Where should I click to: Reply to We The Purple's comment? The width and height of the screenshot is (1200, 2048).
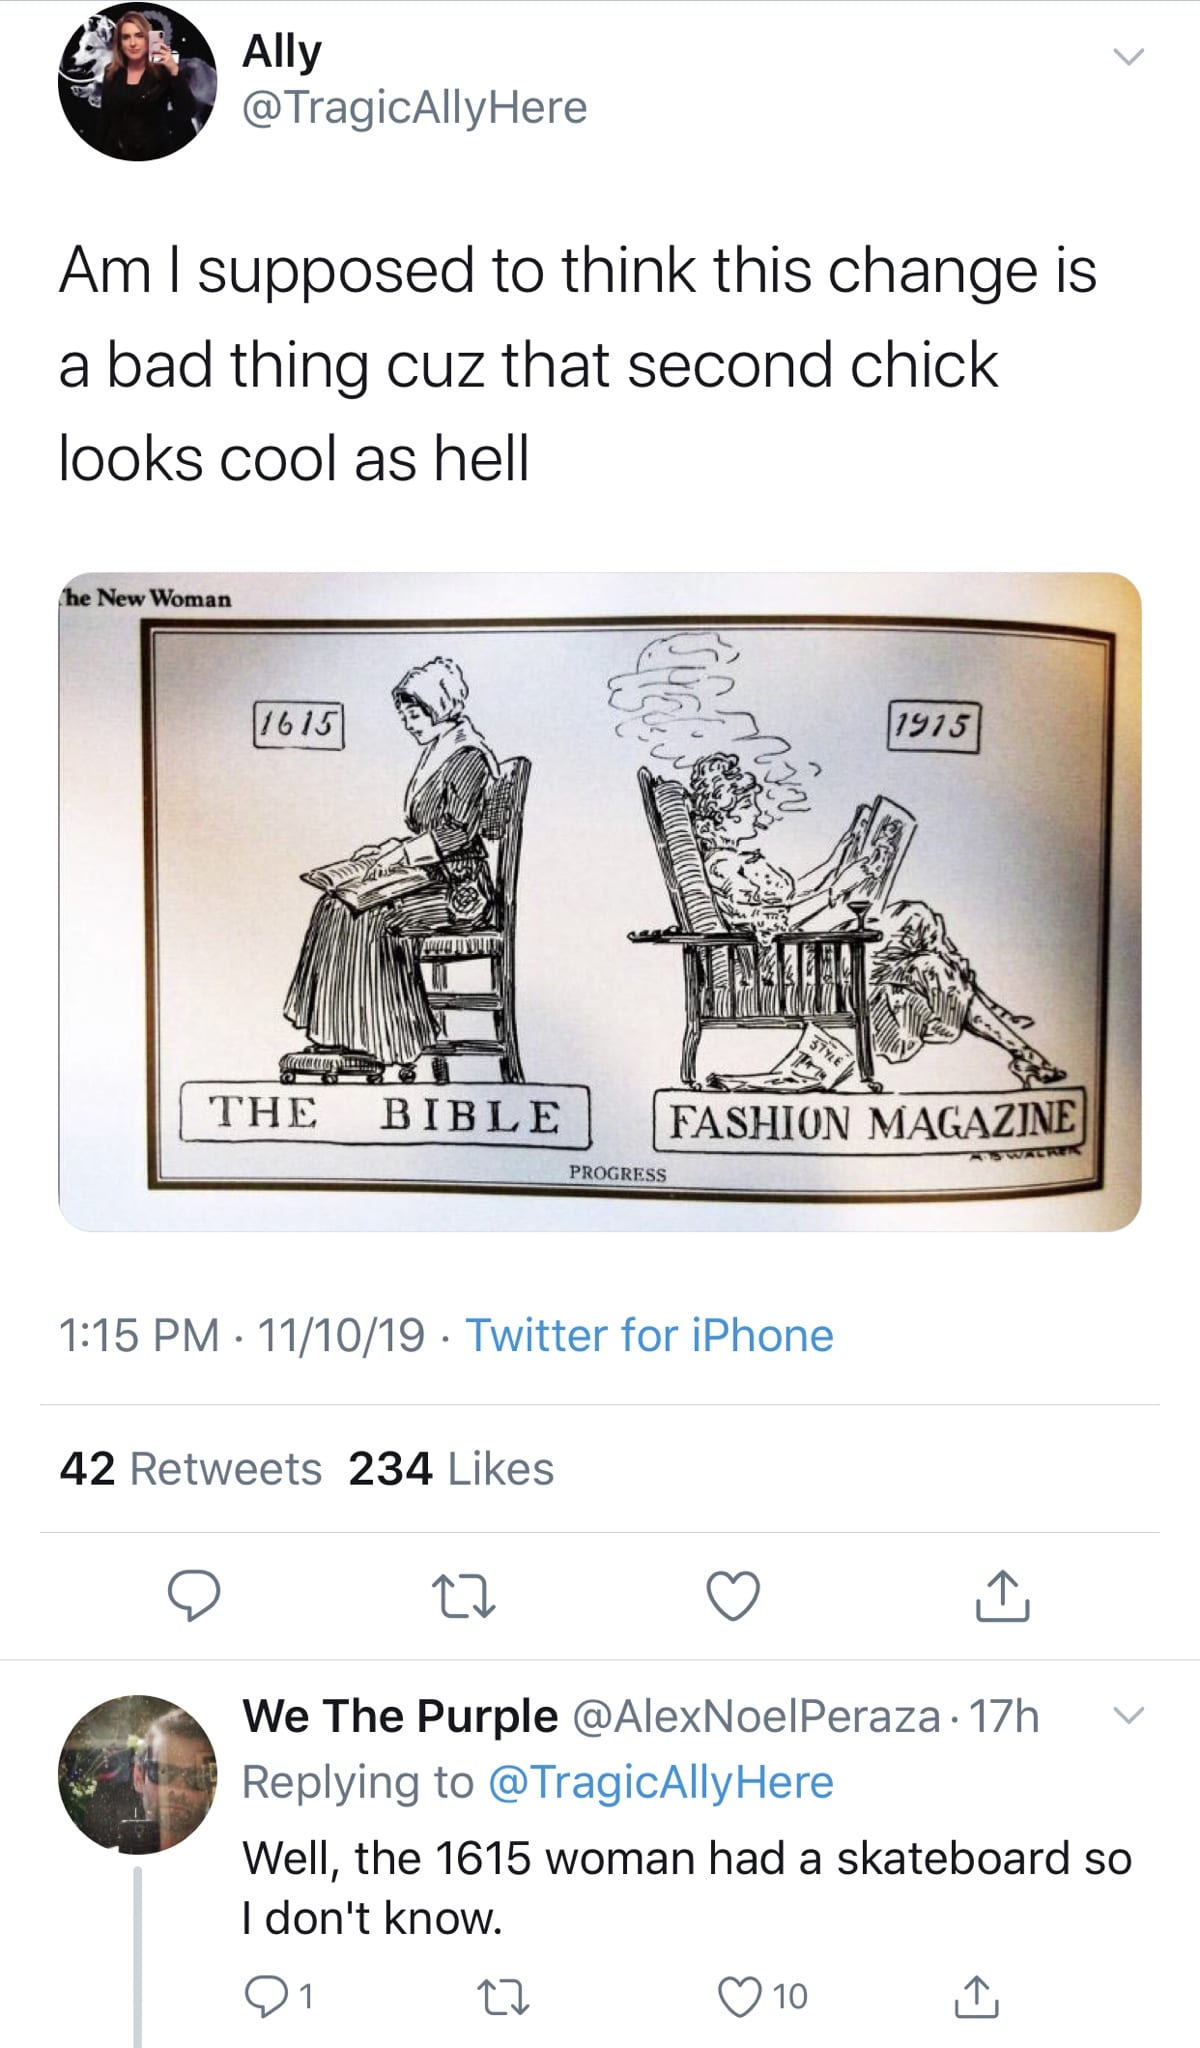coord(265,1996)
